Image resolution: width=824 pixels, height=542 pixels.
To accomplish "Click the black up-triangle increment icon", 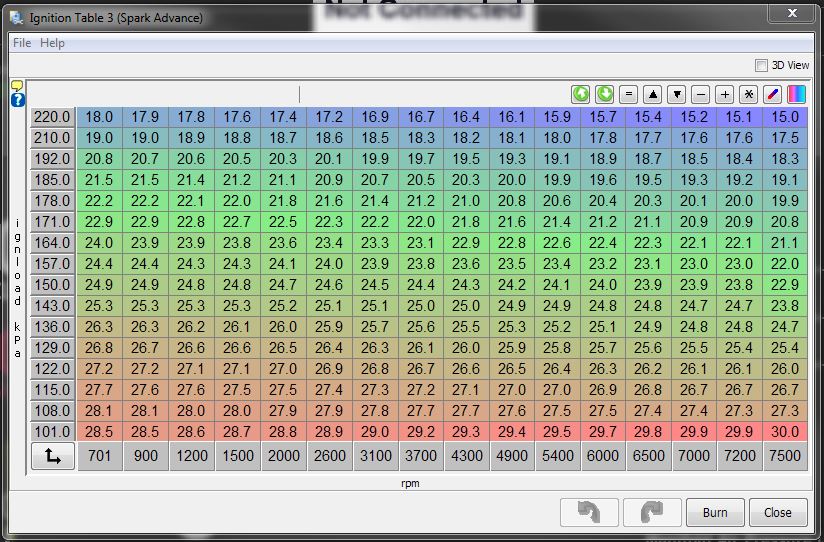I will [x=653, y=94].
